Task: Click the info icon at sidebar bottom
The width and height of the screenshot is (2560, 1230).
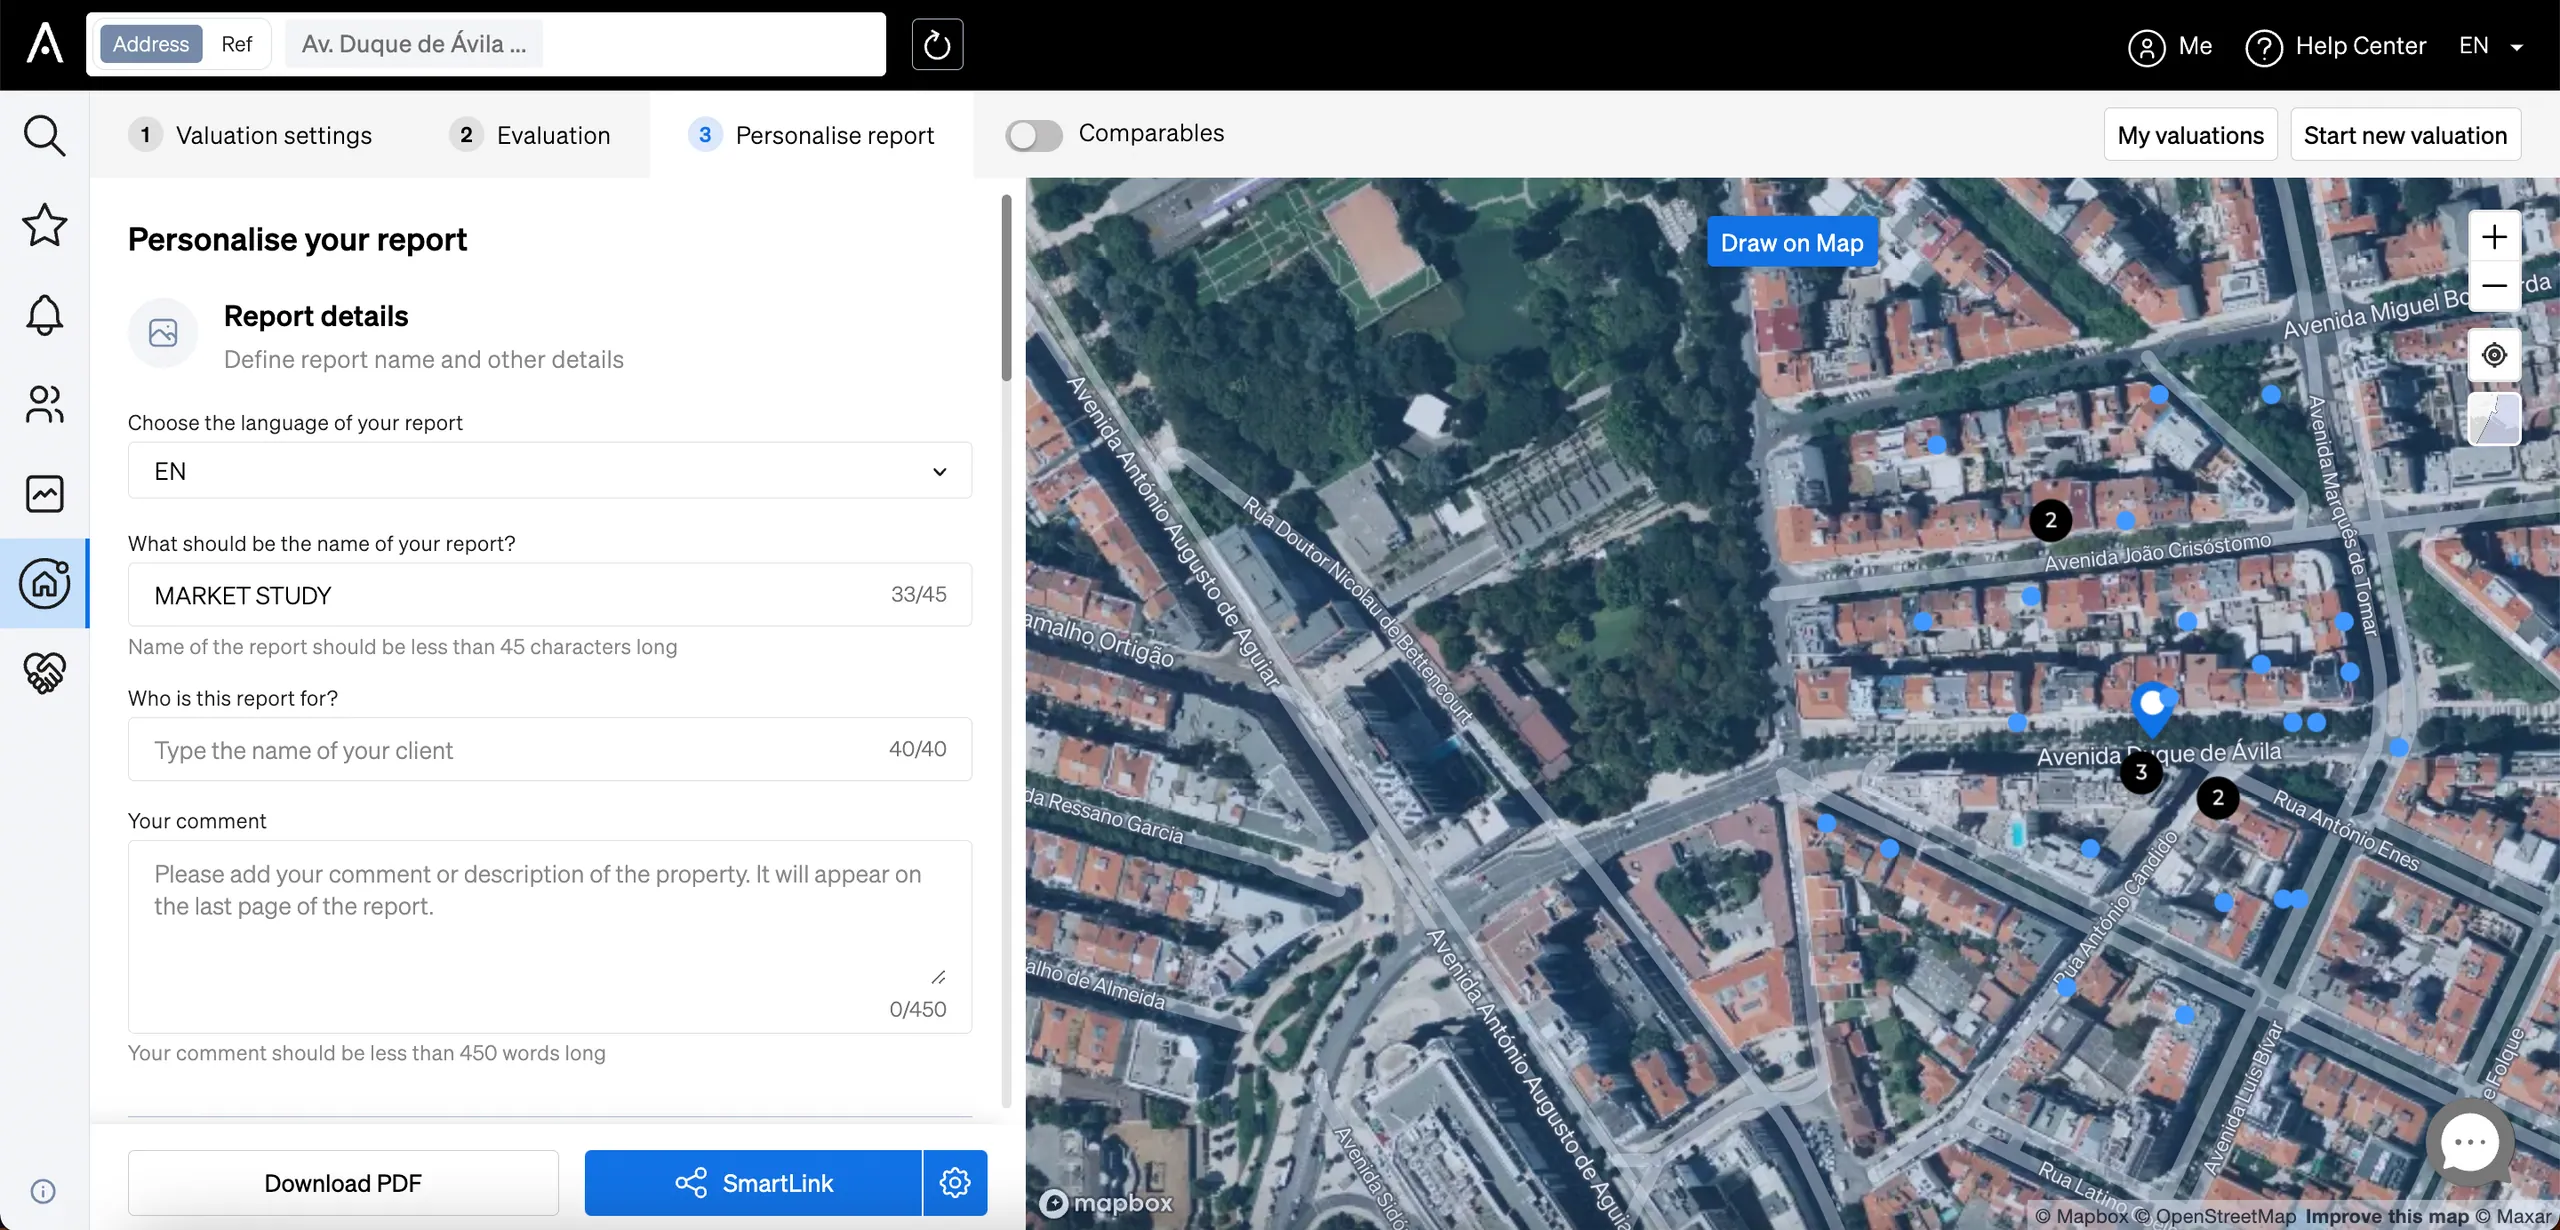Action: [x=43, y=1190]
